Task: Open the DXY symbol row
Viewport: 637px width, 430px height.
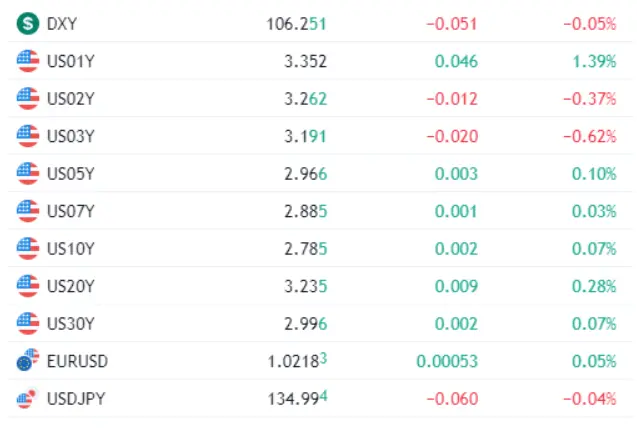Action: [320, 24]
